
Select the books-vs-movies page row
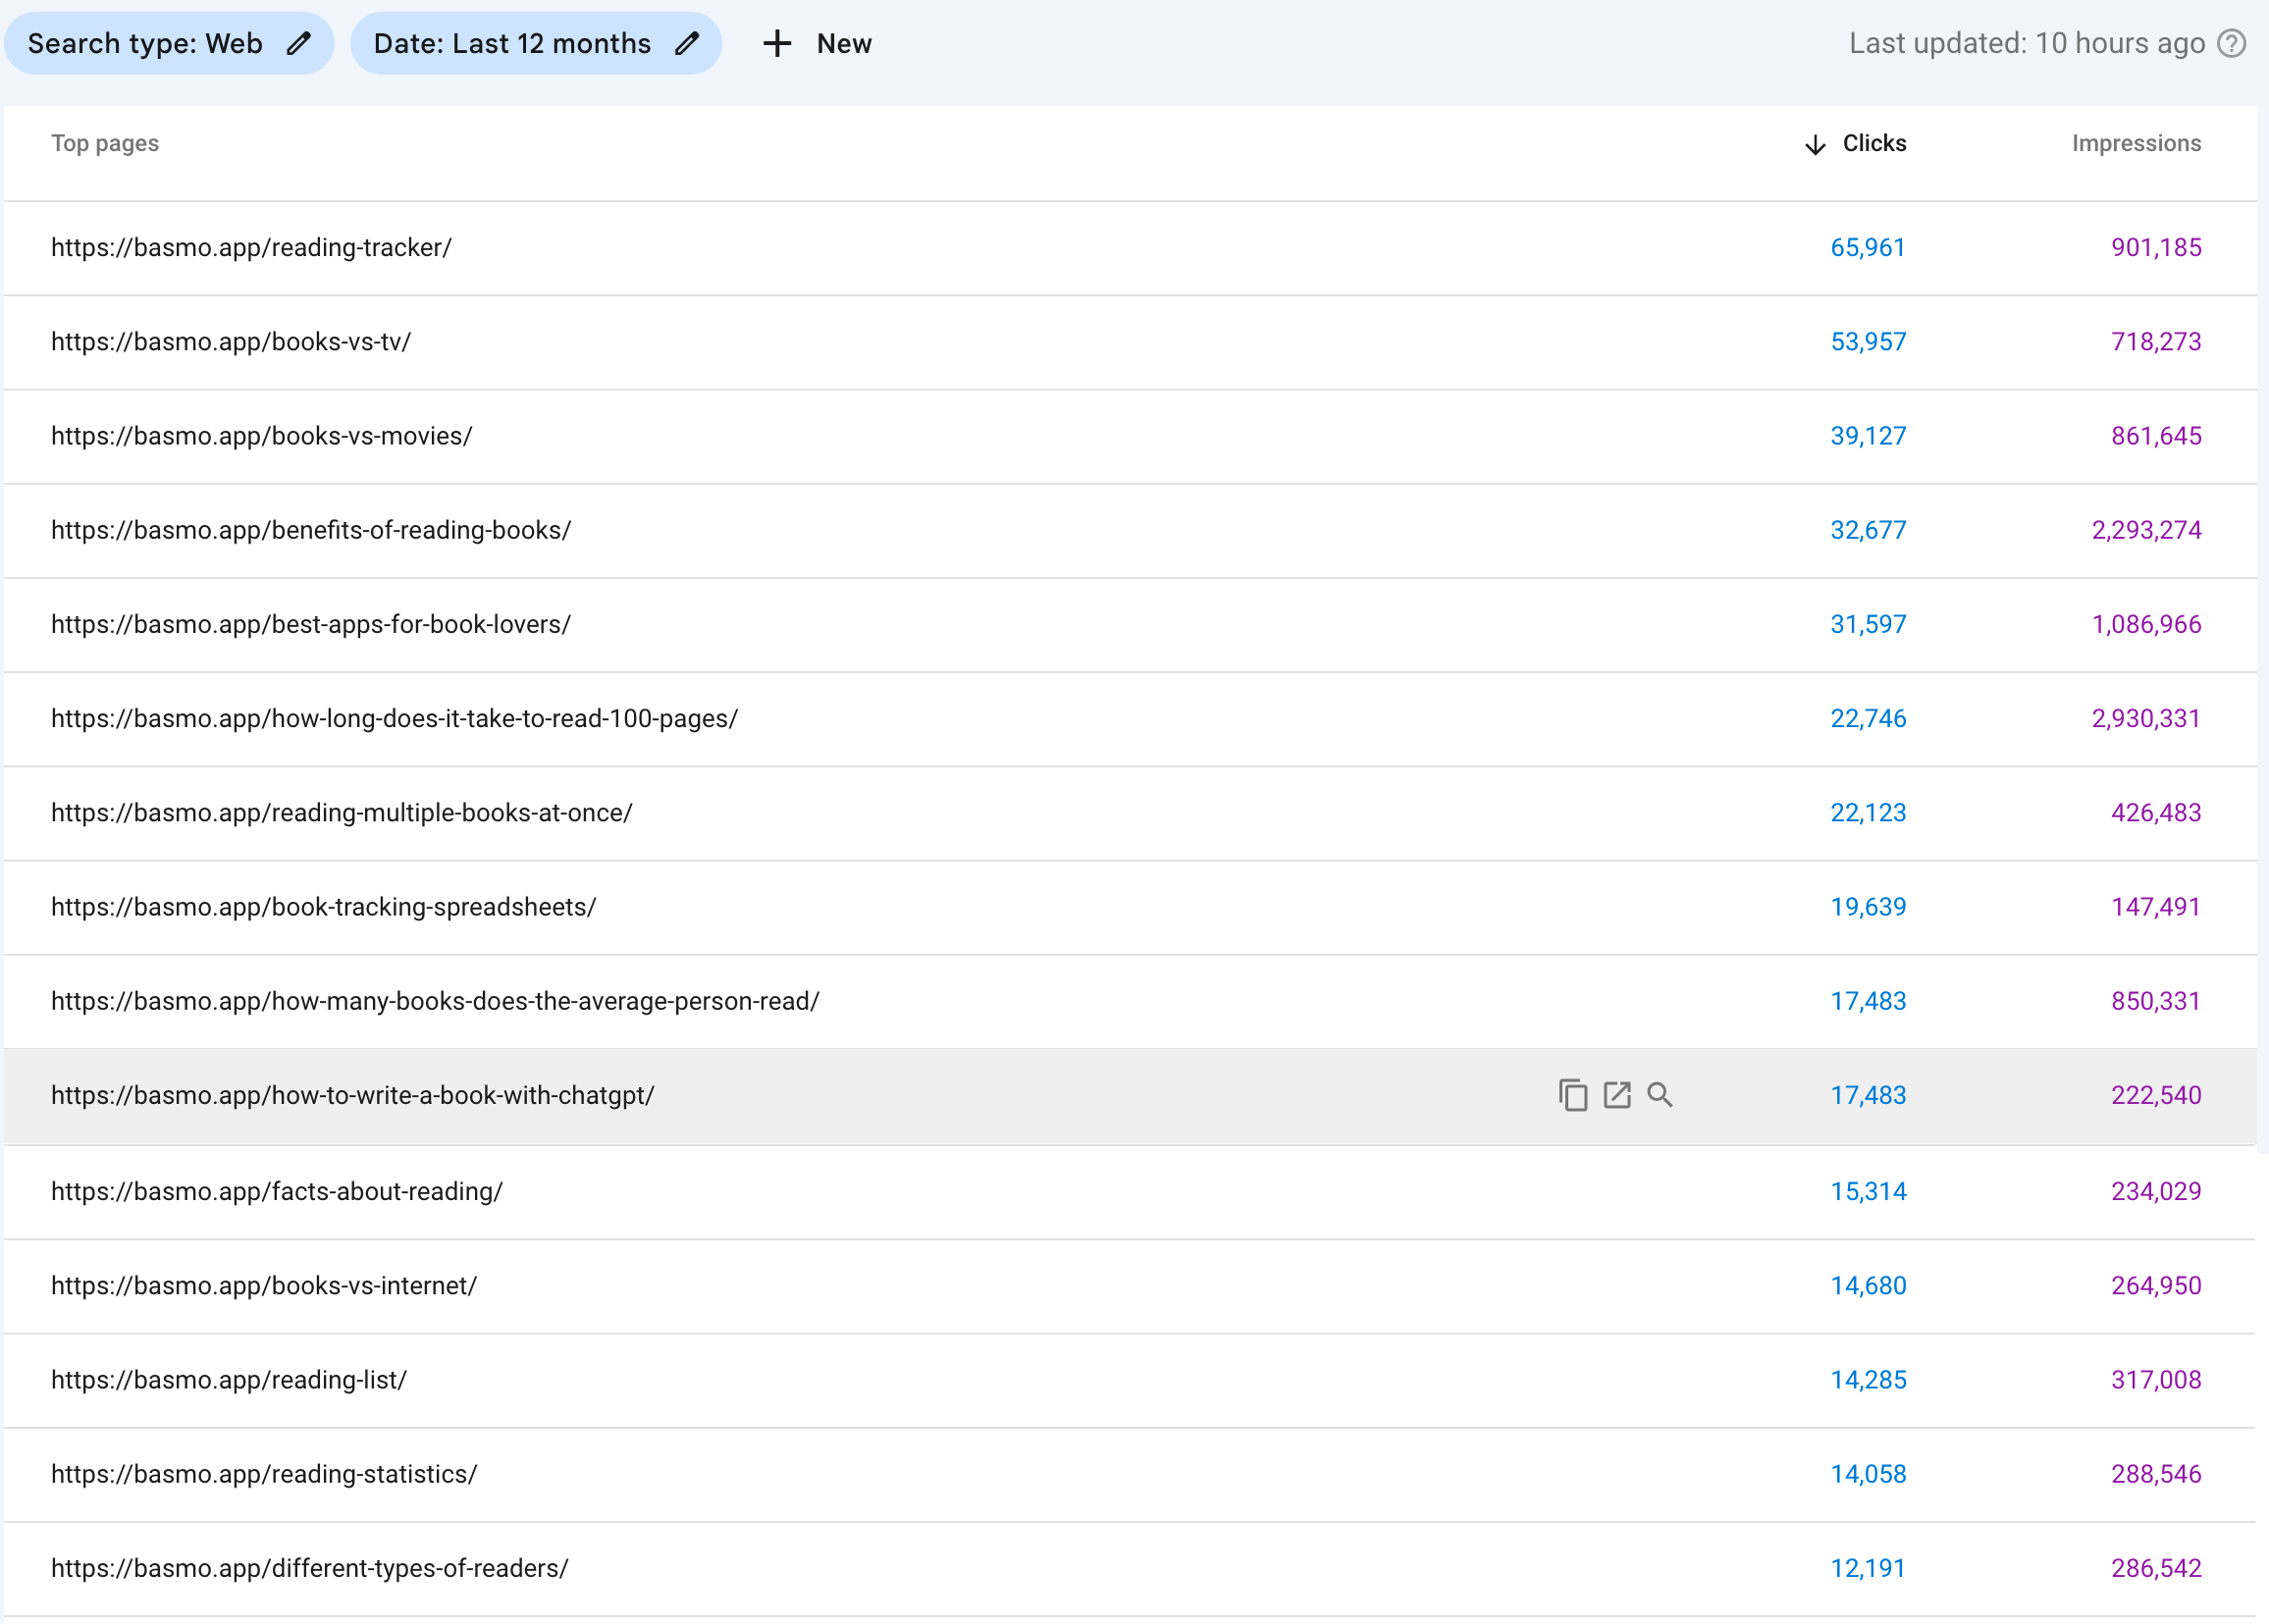click(1130, 436)
